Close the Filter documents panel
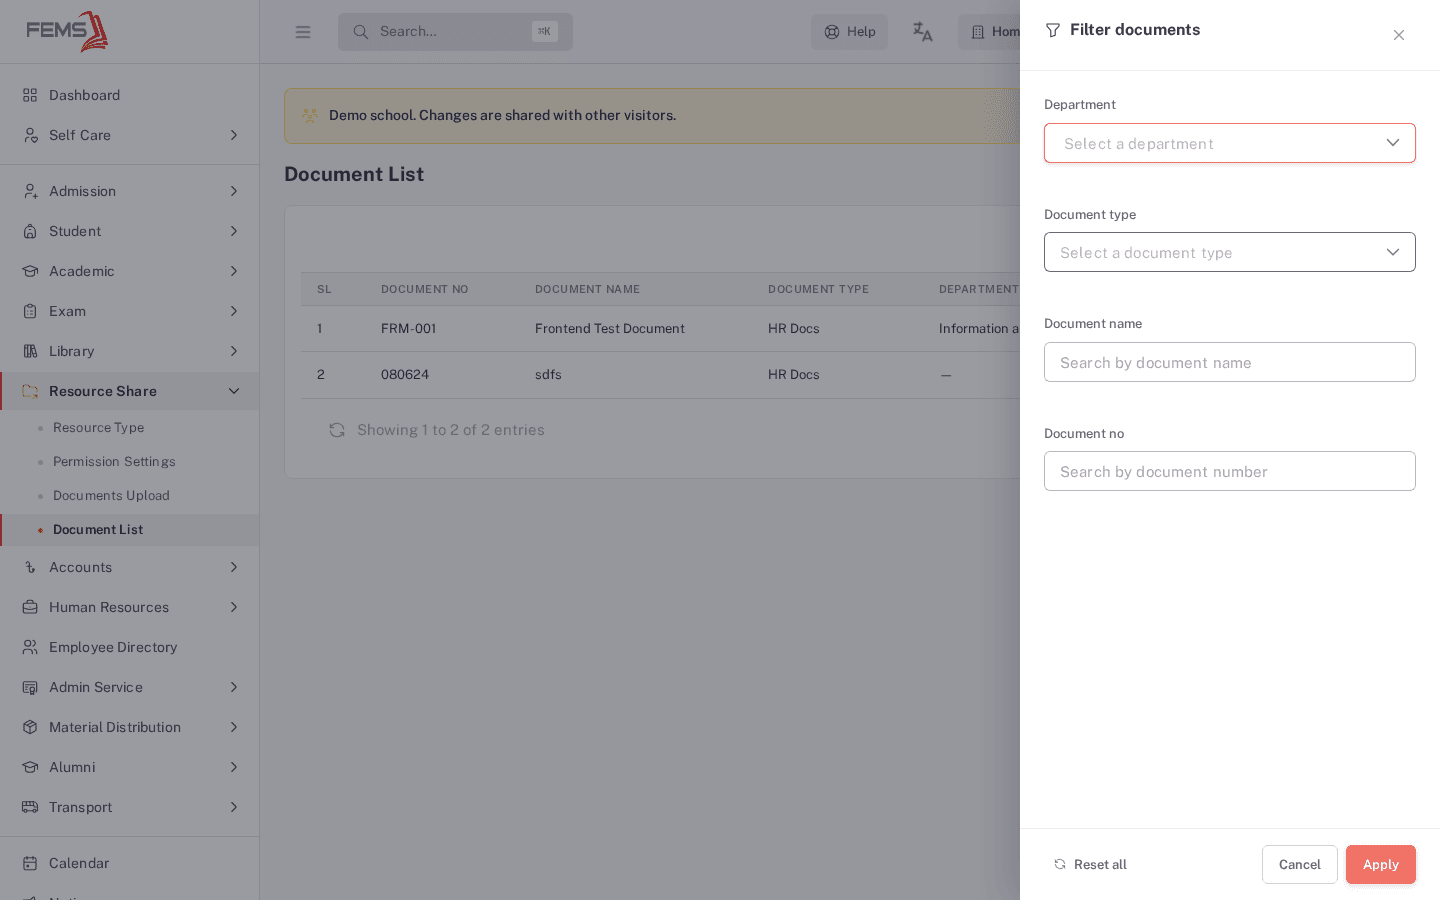 click(x=1399, y=35)
